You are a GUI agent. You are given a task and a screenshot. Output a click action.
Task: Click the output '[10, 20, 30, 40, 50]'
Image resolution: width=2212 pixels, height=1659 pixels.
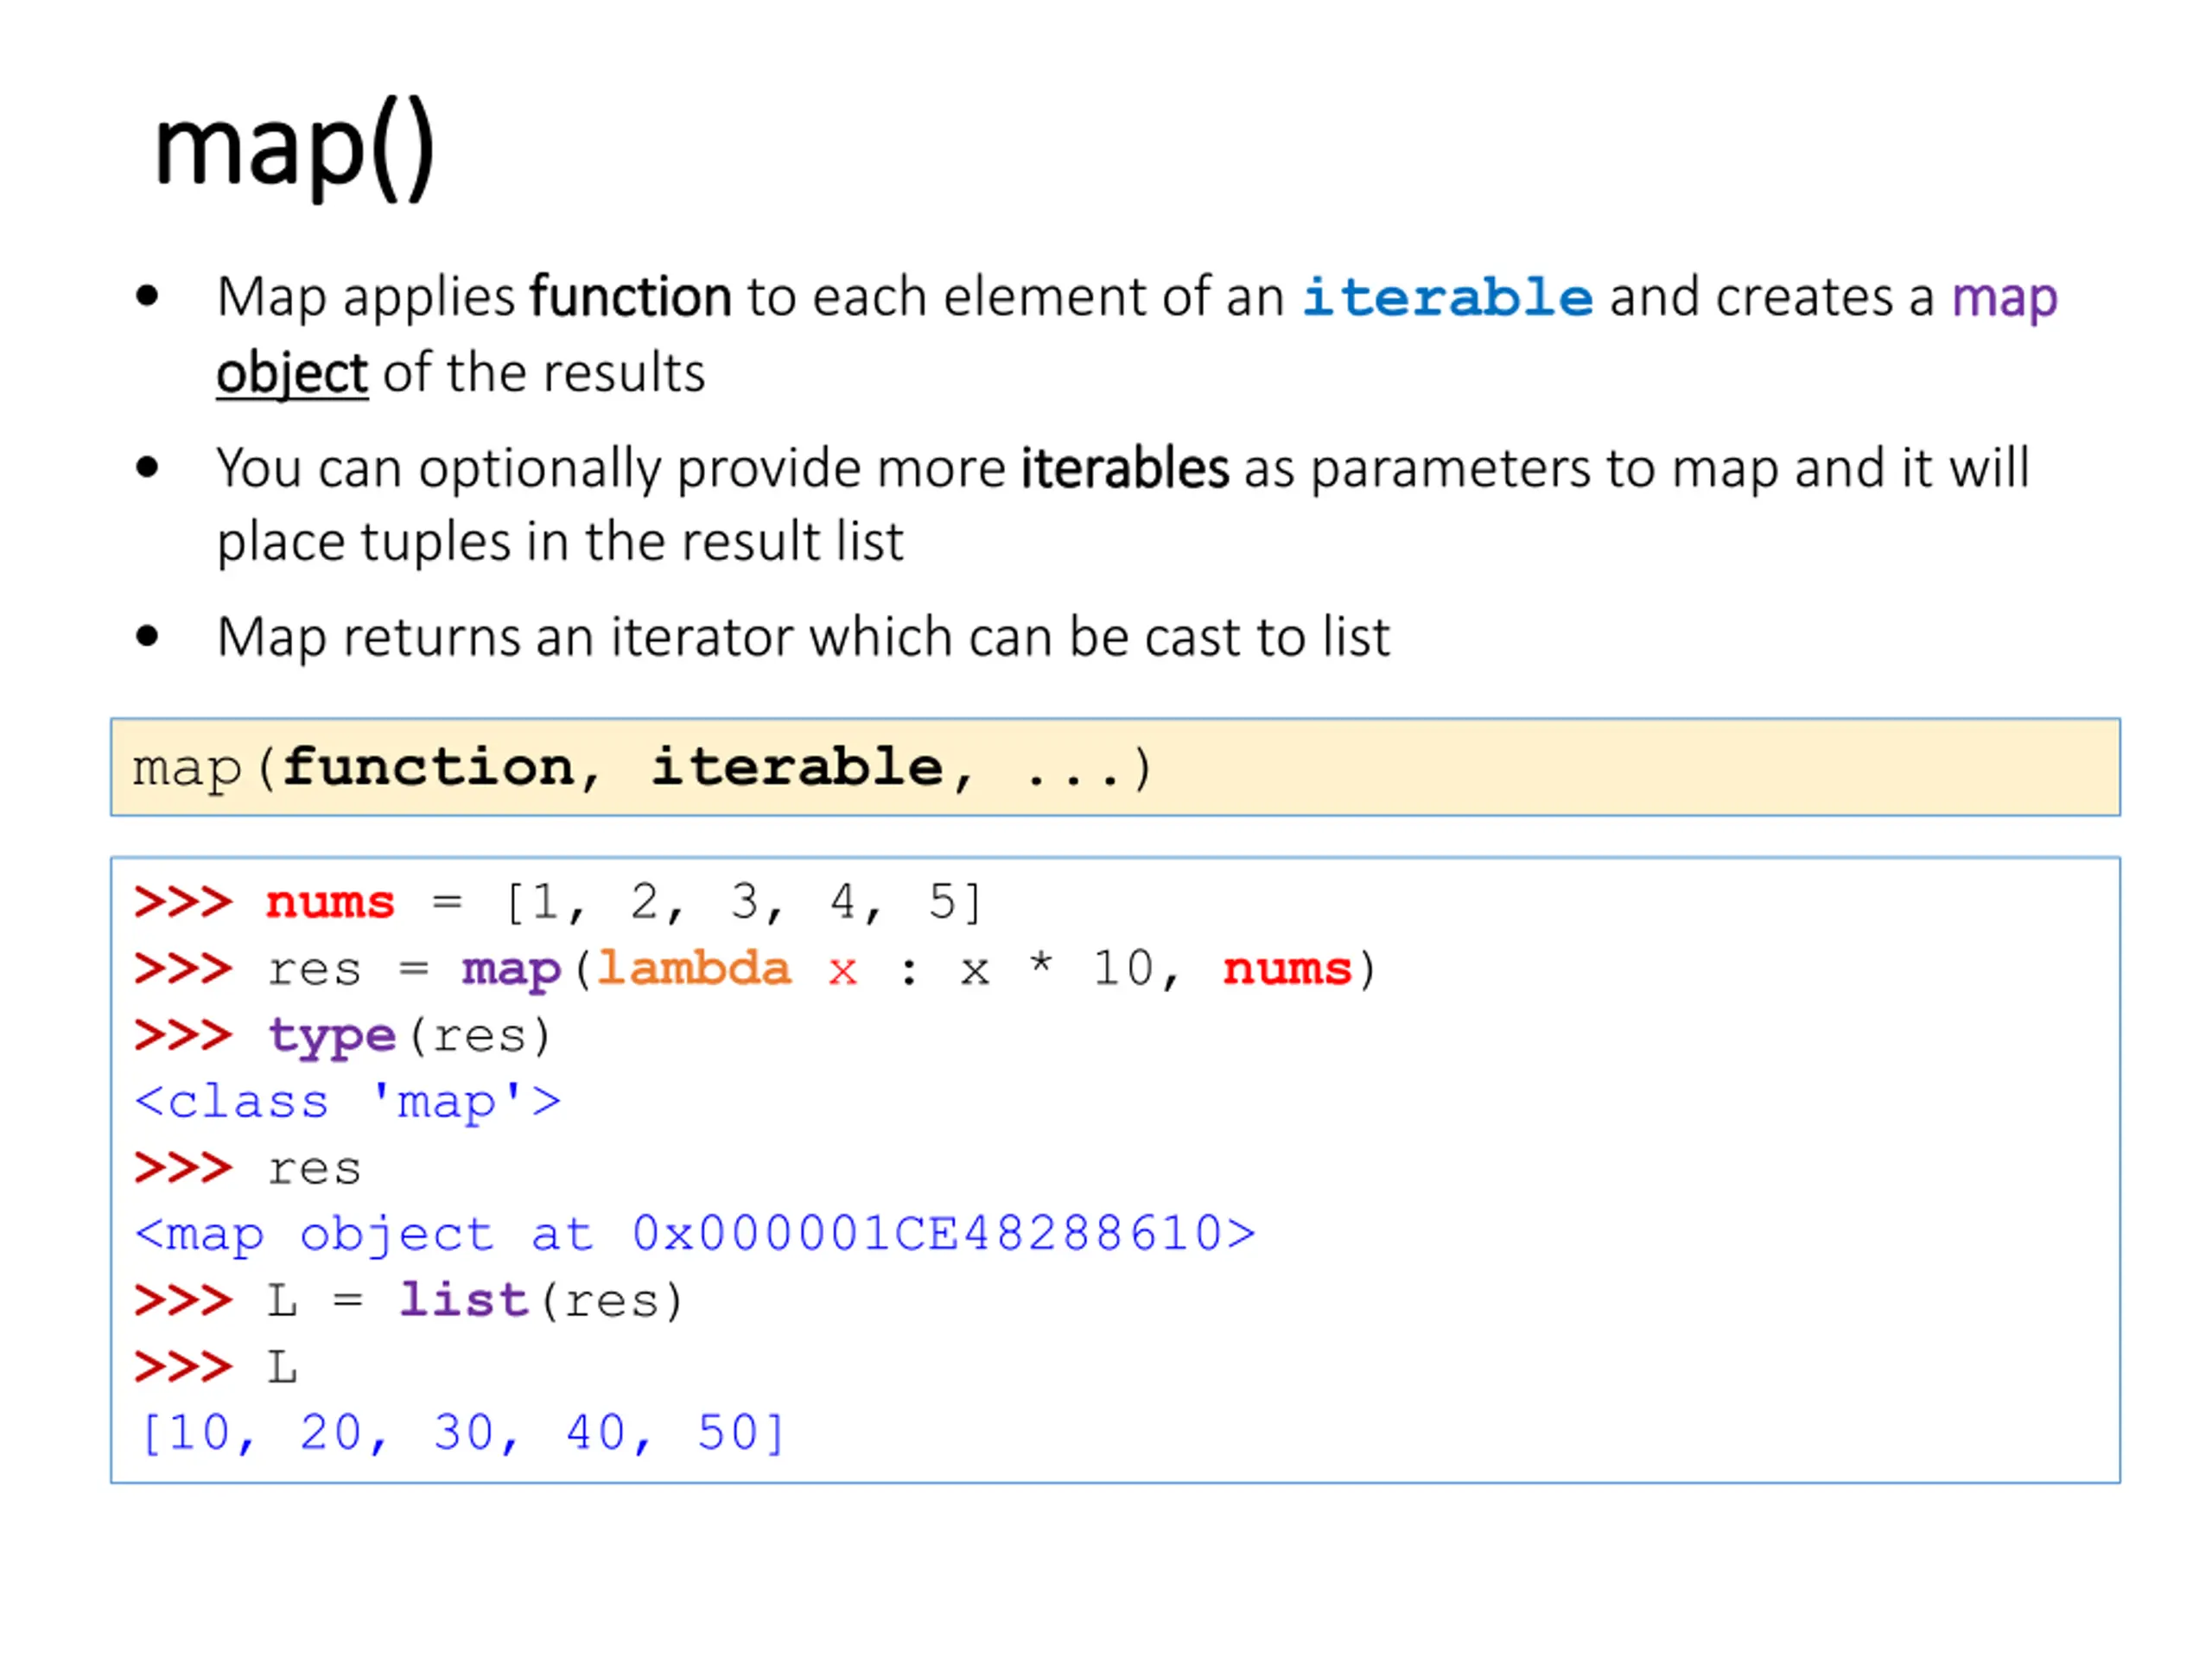tap(463, 1434)
